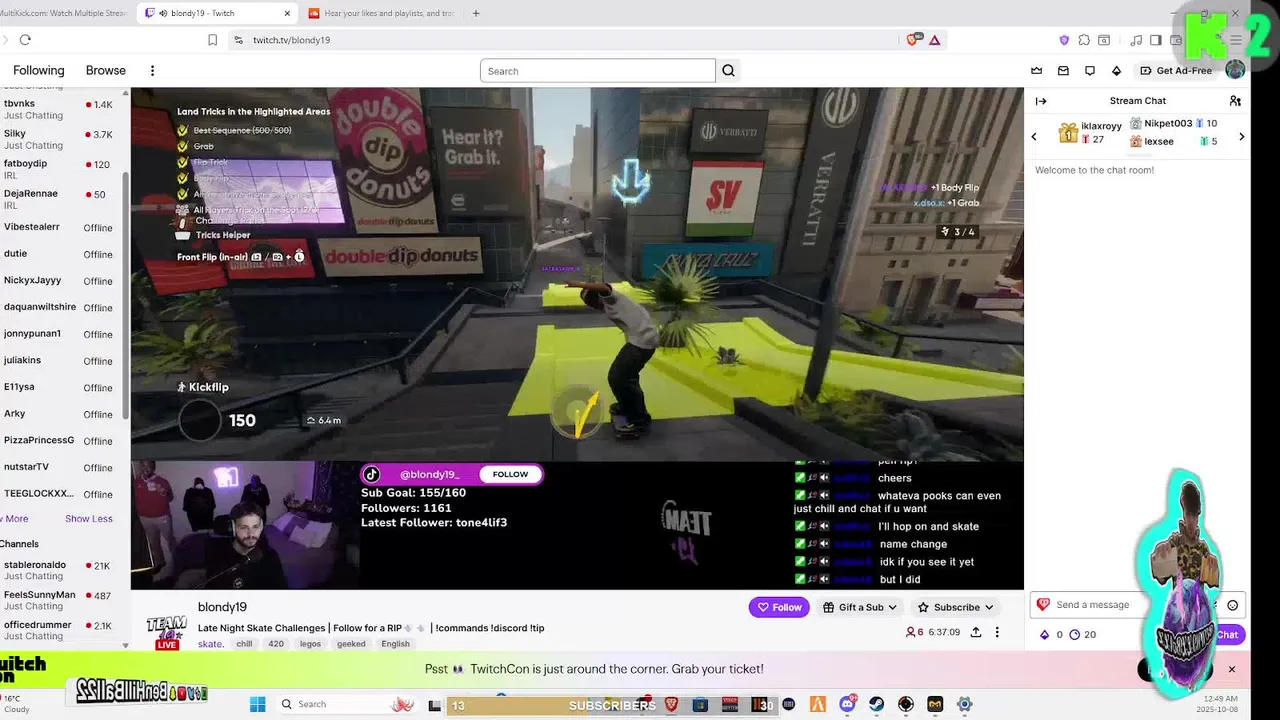Image resolution: width=1280 pixels, height=720 pixels.
Task: Share the blondy19 stream
Action: point(975,632)
